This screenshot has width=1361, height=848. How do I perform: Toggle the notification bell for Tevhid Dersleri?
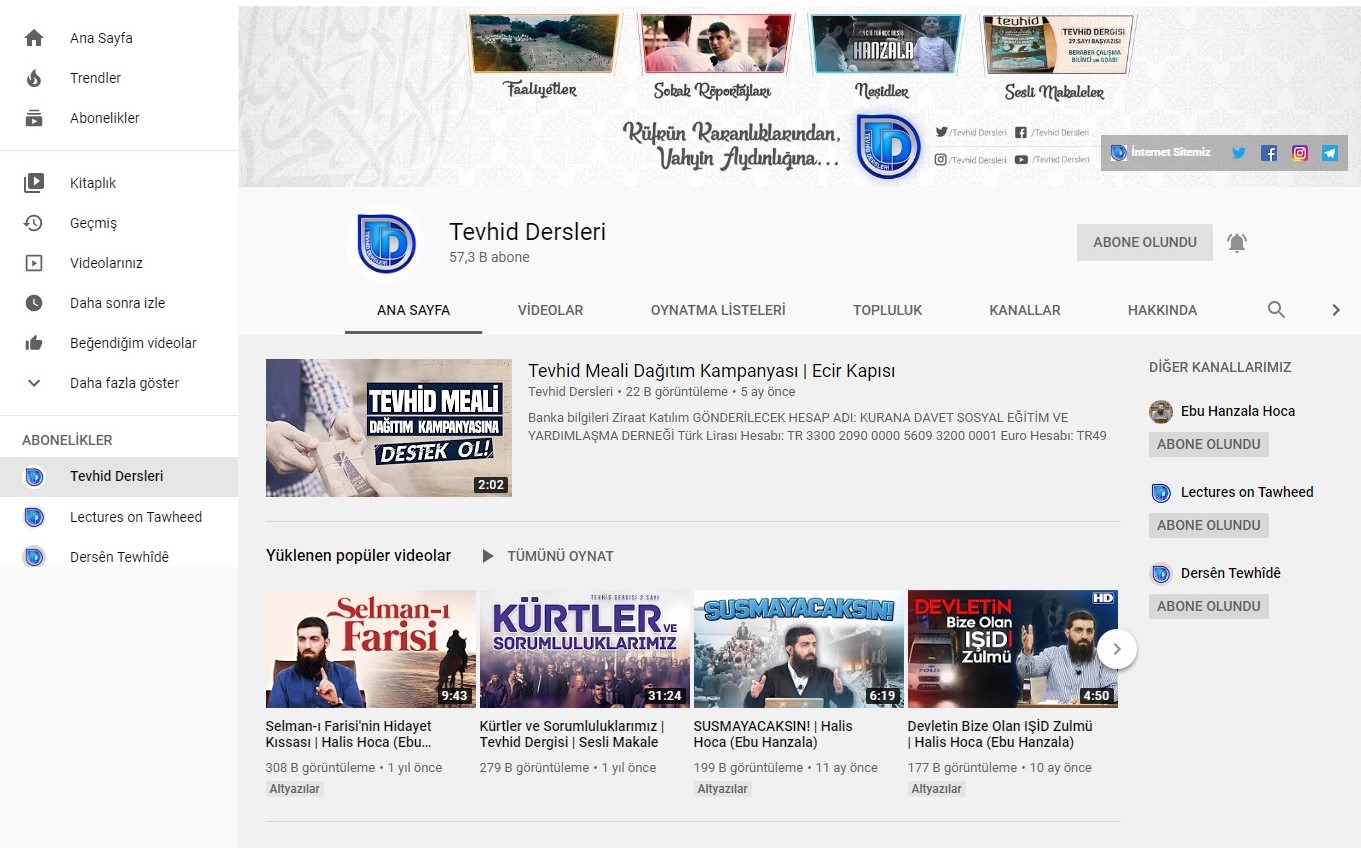[1237, 242]
